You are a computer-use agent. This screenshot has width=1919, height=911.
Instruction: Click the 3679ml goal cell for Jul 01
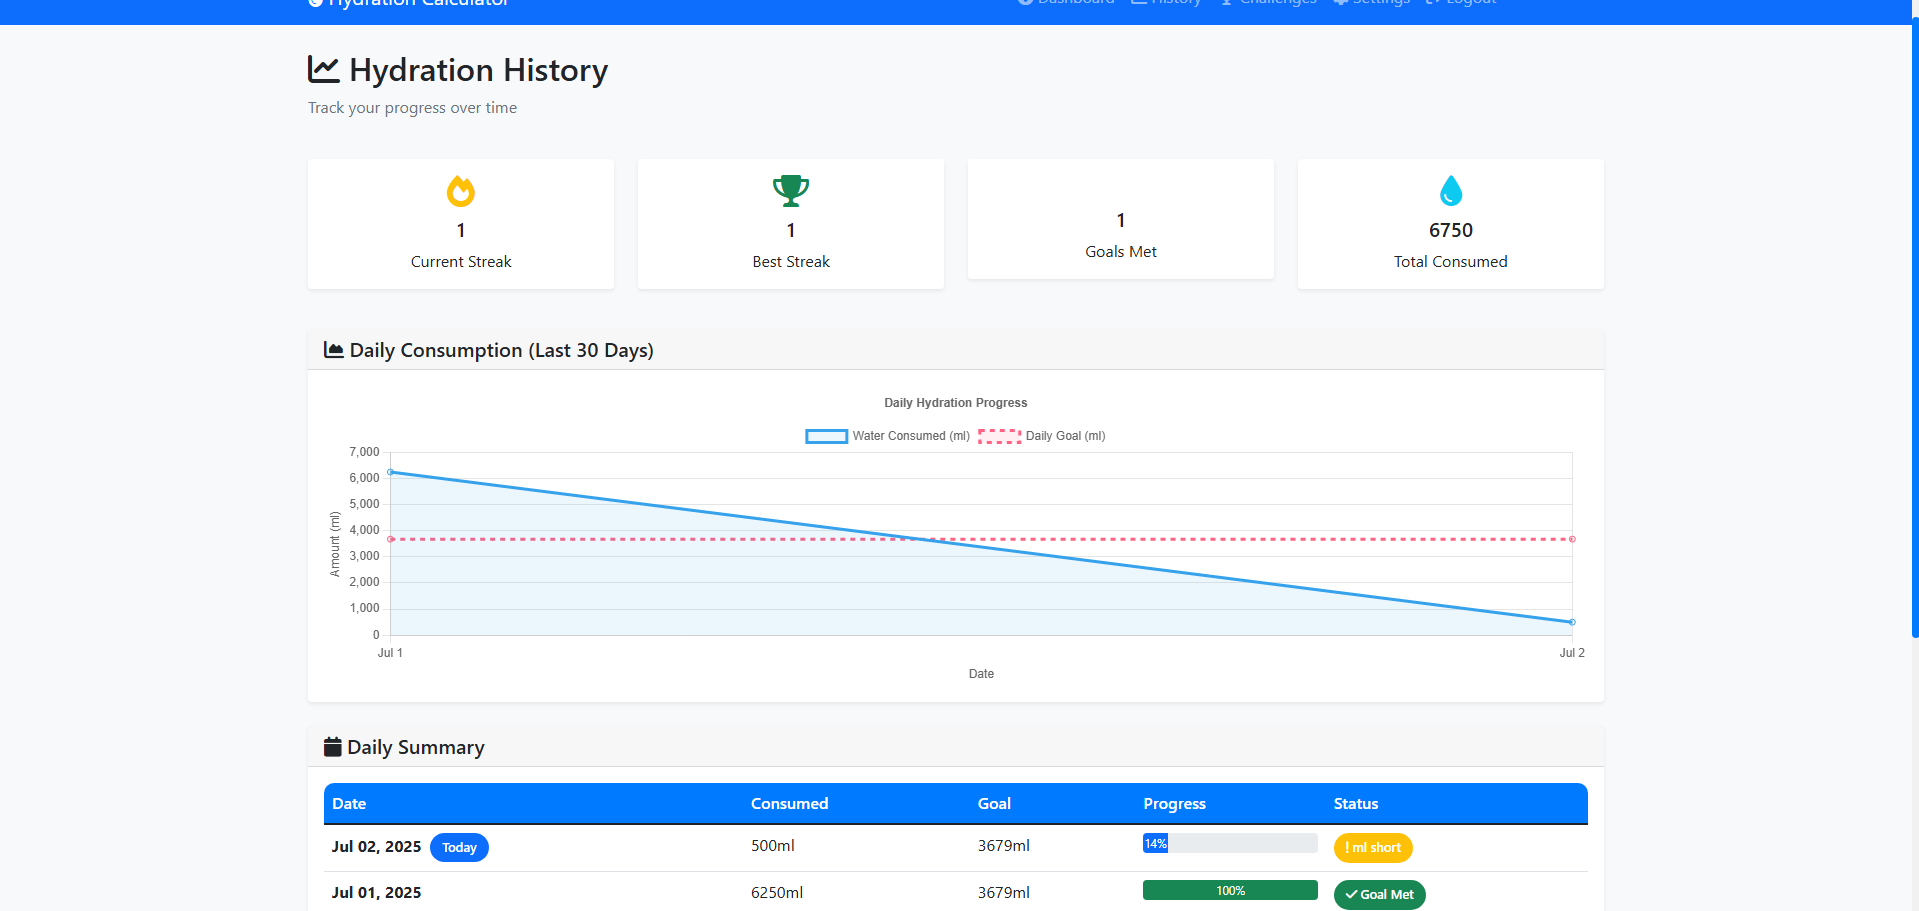1004,893
